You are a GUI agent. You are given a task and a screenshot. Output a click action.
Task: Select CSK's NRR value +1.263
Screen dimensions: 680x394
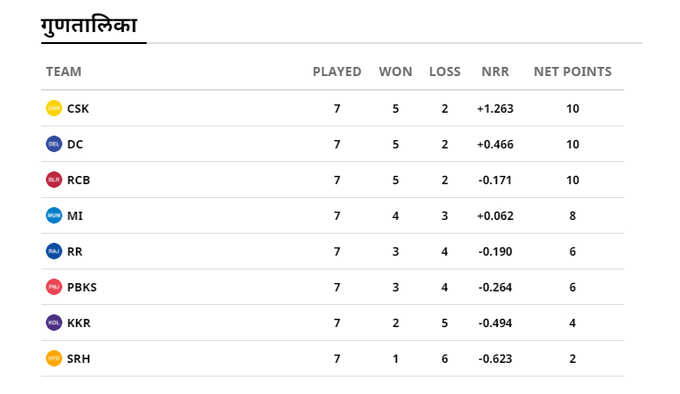click(x=495, y=108)
